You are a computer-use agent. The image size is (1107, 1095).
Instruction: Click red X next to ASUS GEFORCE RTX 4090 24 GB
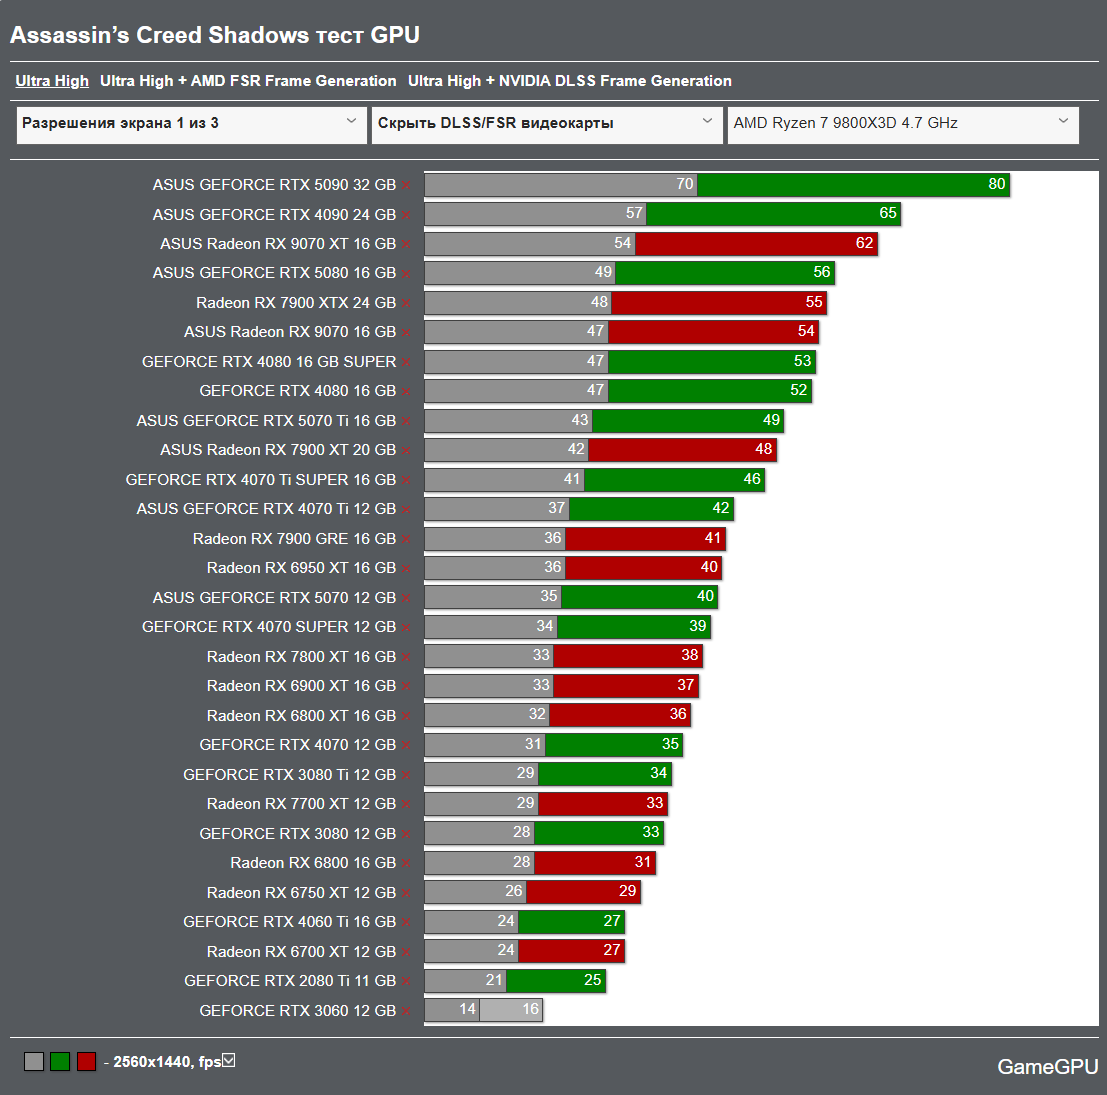pyautogui.click(x=406, y=215)
